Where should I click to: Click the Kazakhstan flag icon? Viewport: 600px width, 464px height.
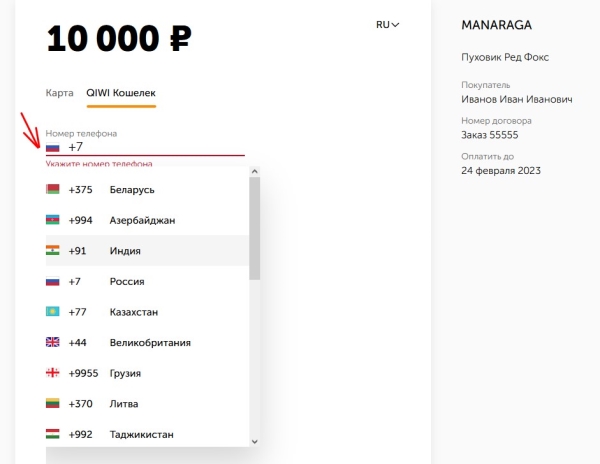coord(53,312)
